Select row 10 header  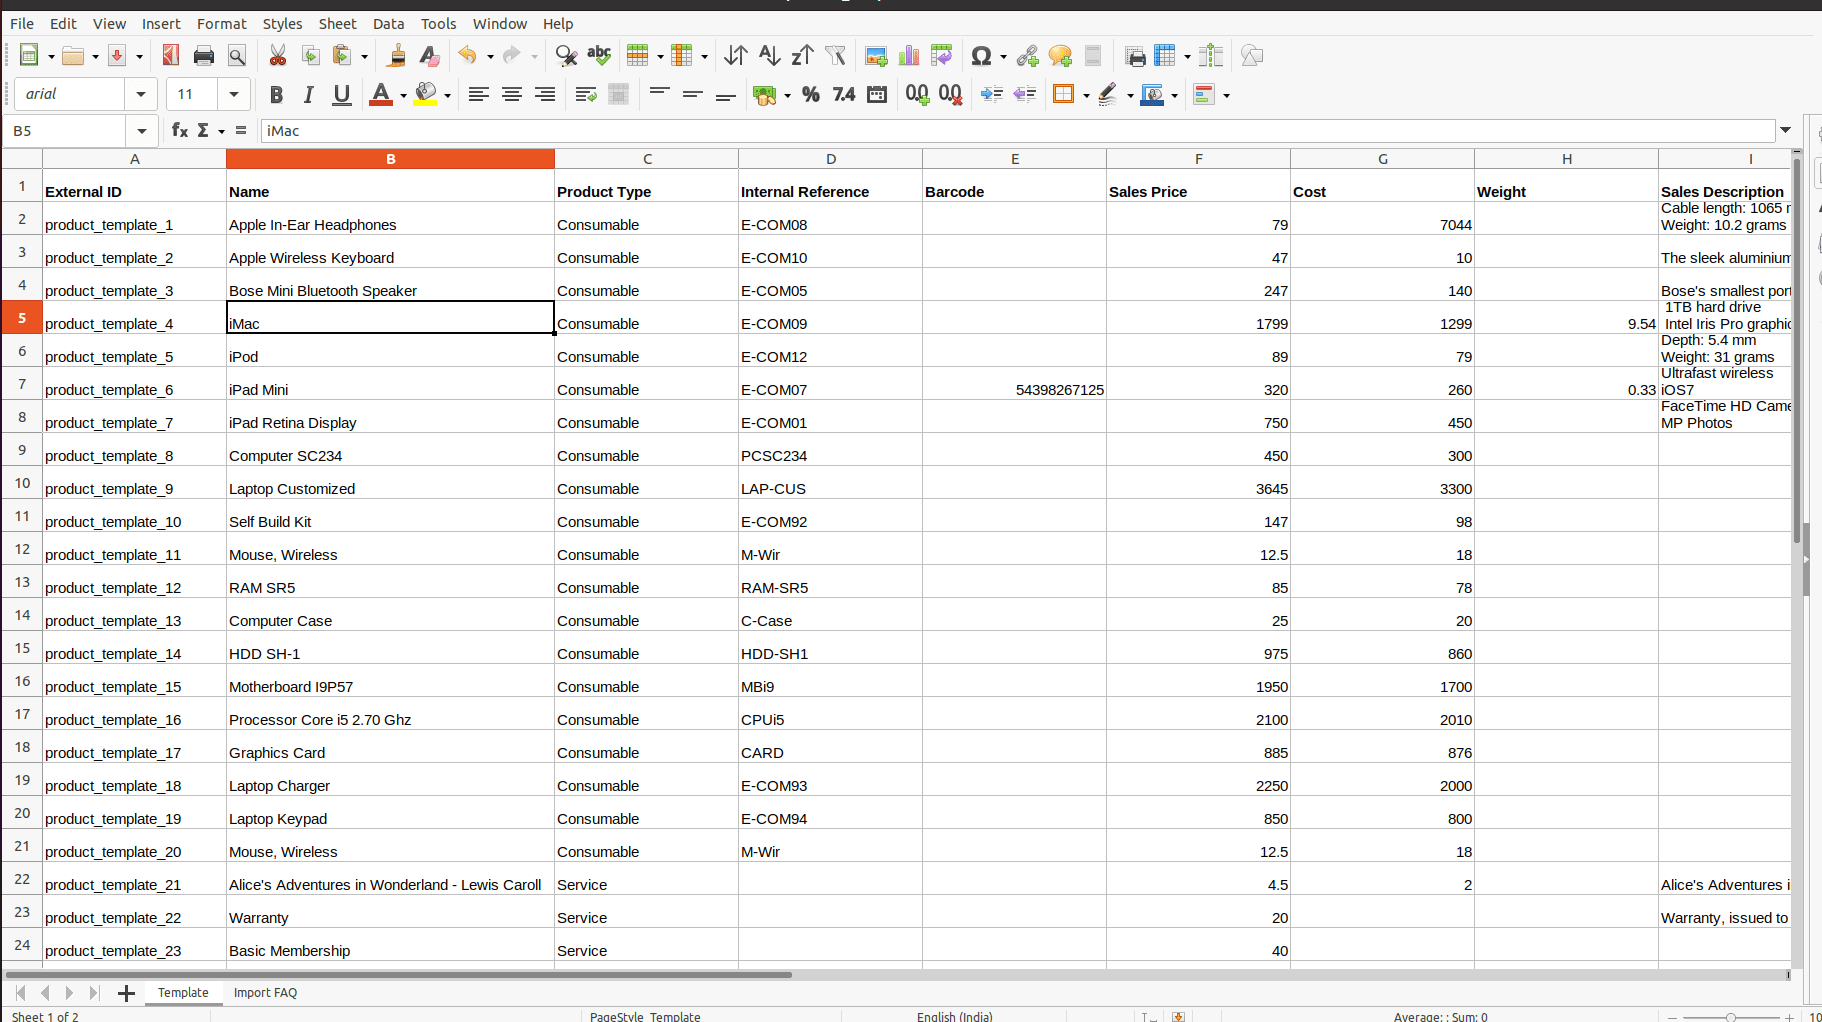pyautogui.click(x=22, y=483)
